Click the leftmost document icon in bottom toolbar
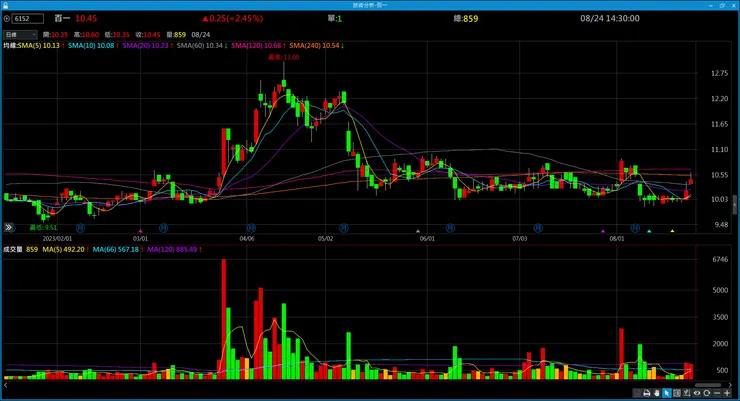The width and height of the screenshot is (740, 401). pos(637,393)
